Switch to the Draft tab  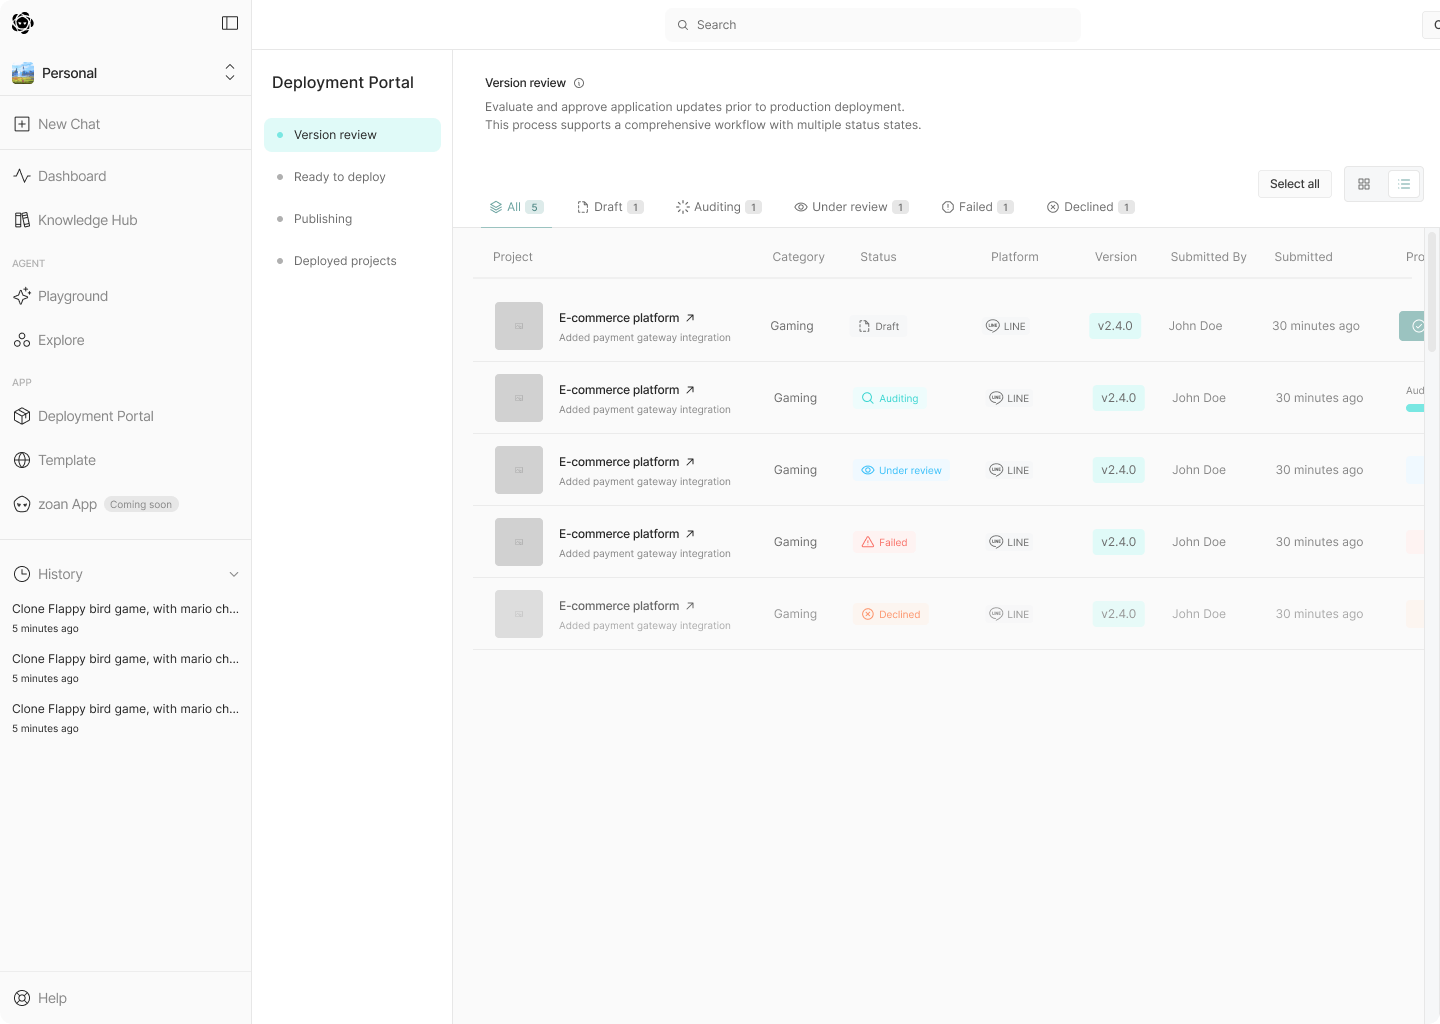click(x=610, y=207)
